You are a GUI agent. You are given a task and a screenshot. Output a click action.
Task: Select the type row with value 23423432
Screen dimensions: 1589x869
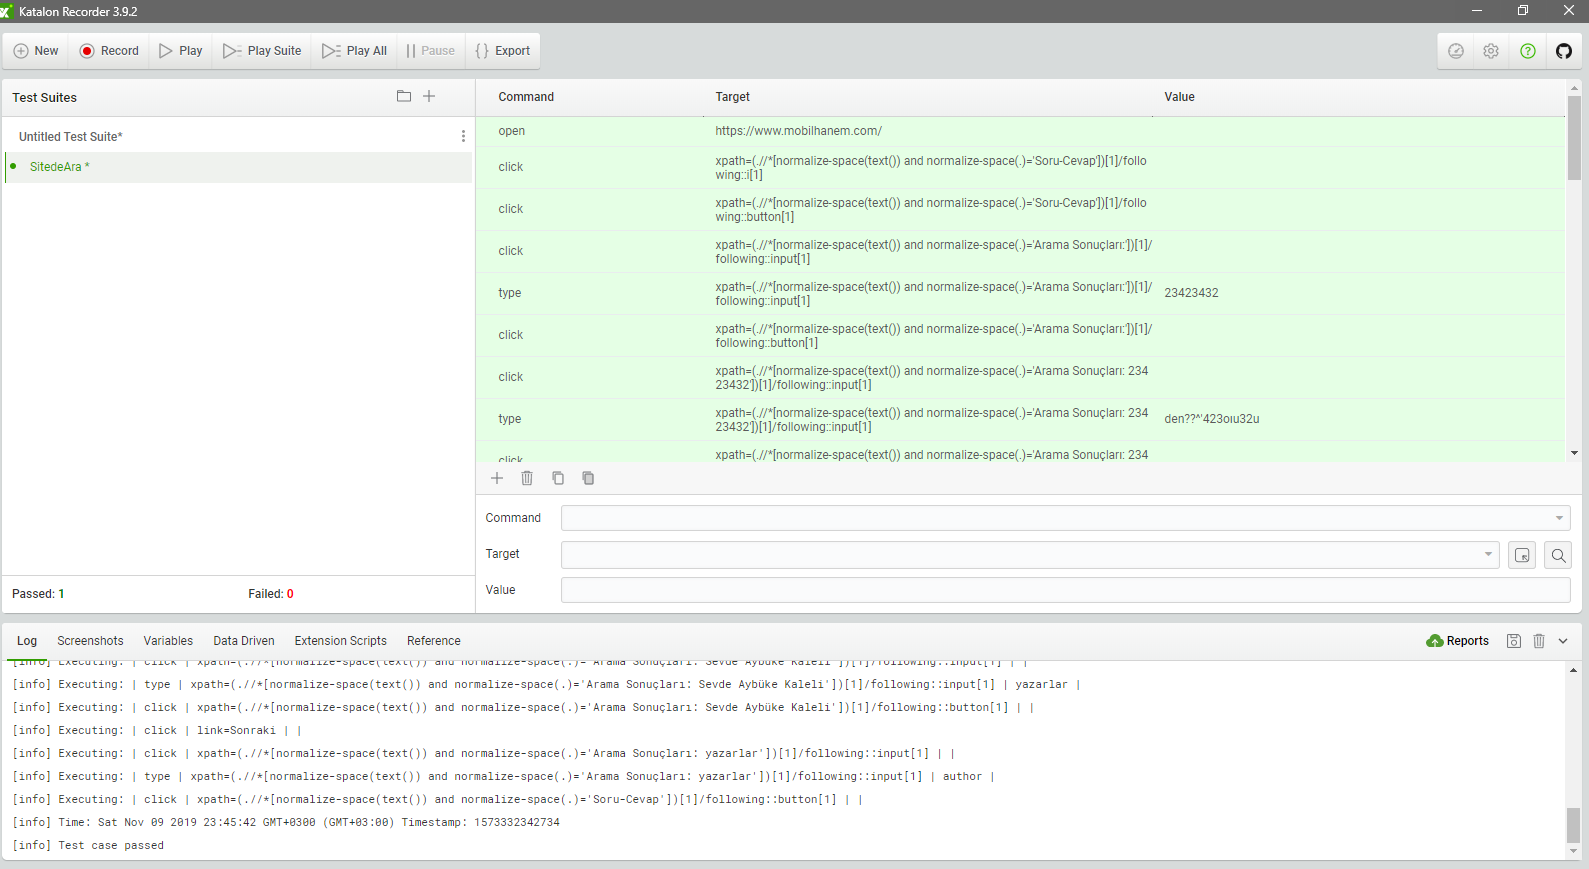[x=1020, y=293]
